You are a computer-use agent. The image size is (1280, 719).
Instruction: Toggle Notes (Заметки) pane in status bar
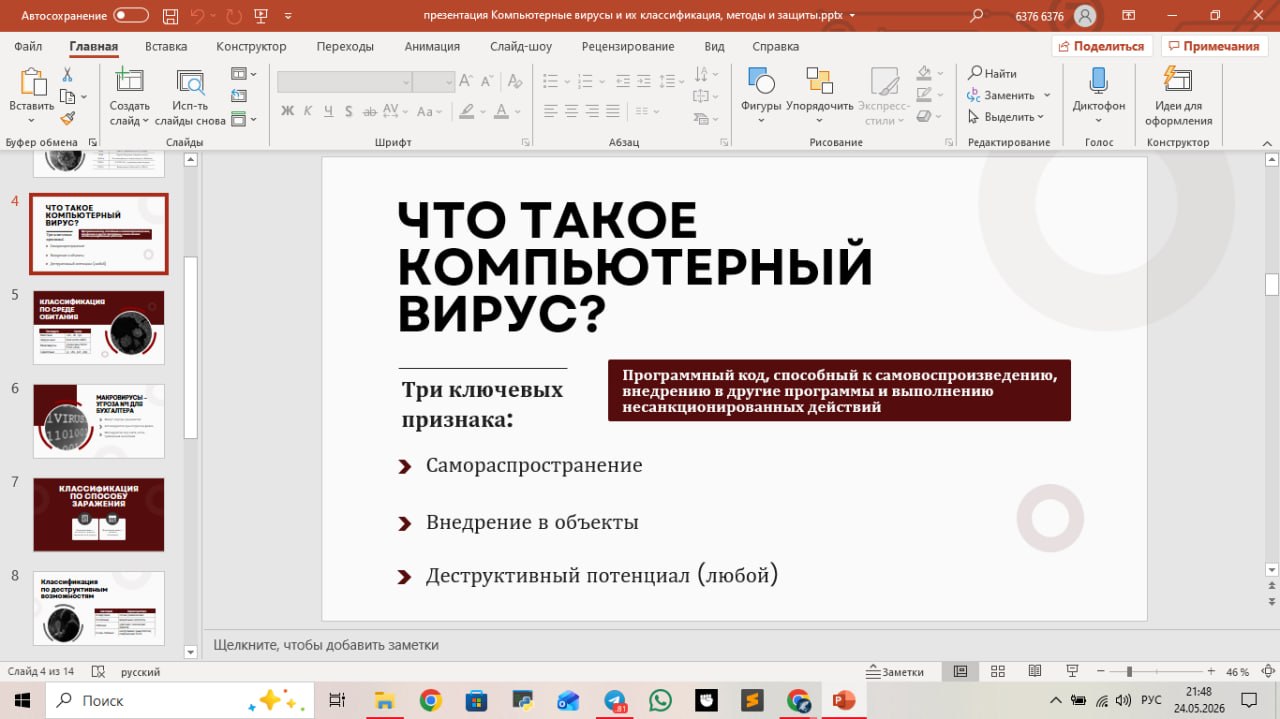(x=896, y=672)
